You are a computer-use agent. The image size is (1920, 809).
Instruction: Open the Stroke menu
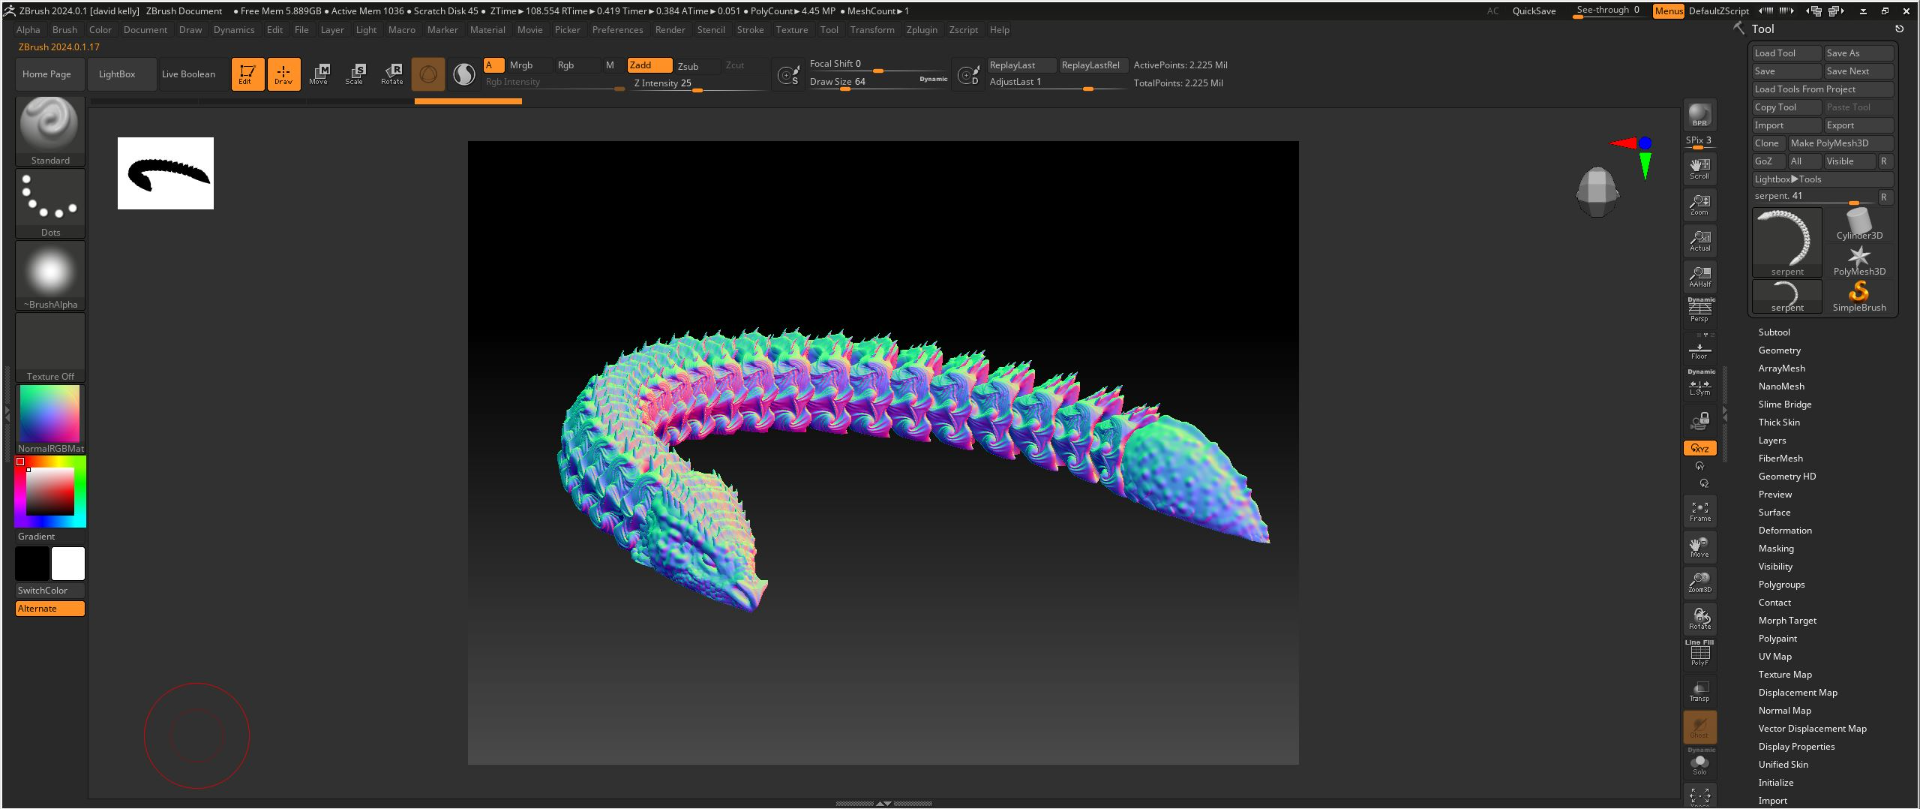coord(750,30)
